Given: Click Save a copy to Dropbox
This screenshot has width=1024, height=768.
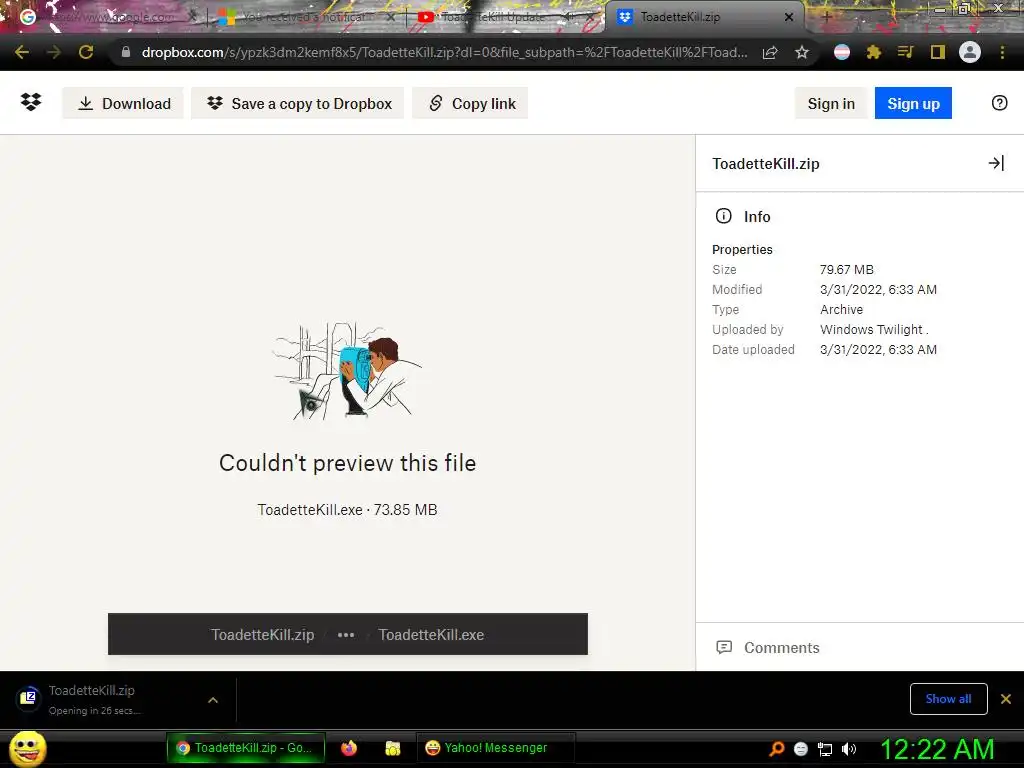Looking at the screenshot, I should pos(298,103).
